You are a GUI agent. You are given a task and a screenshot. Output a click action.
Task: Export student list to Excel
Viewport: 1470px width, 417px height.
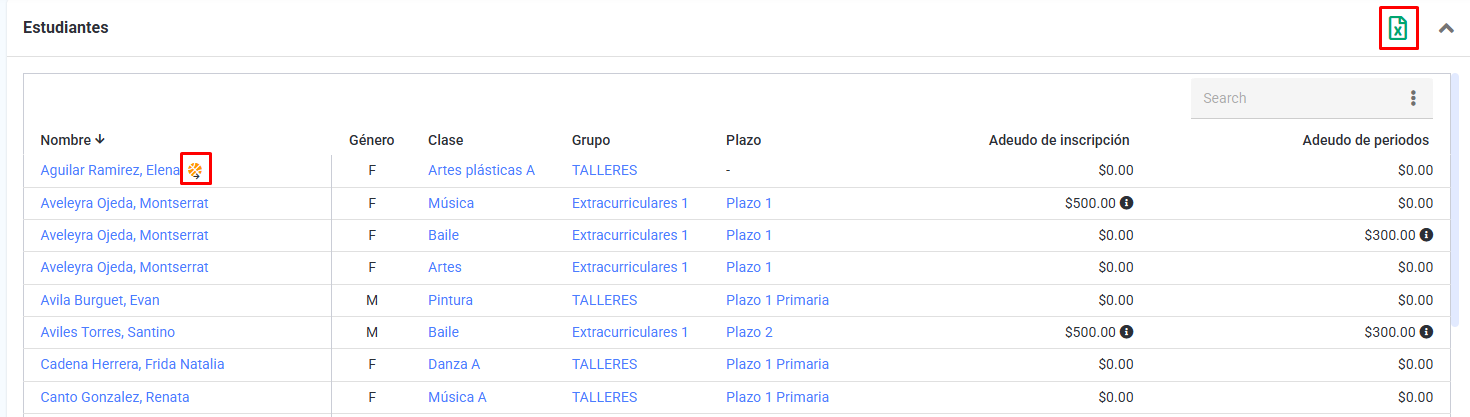pyautogui.click(x=1398, y=28)
